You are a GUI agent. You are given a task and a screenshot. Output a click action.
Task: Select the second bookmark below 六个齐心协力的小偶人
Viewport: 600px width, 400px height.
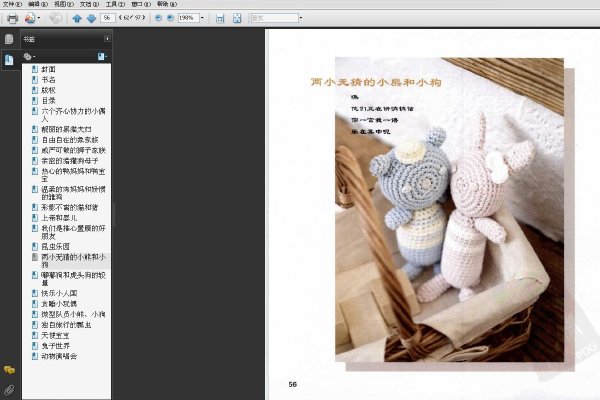click(70, 140)
